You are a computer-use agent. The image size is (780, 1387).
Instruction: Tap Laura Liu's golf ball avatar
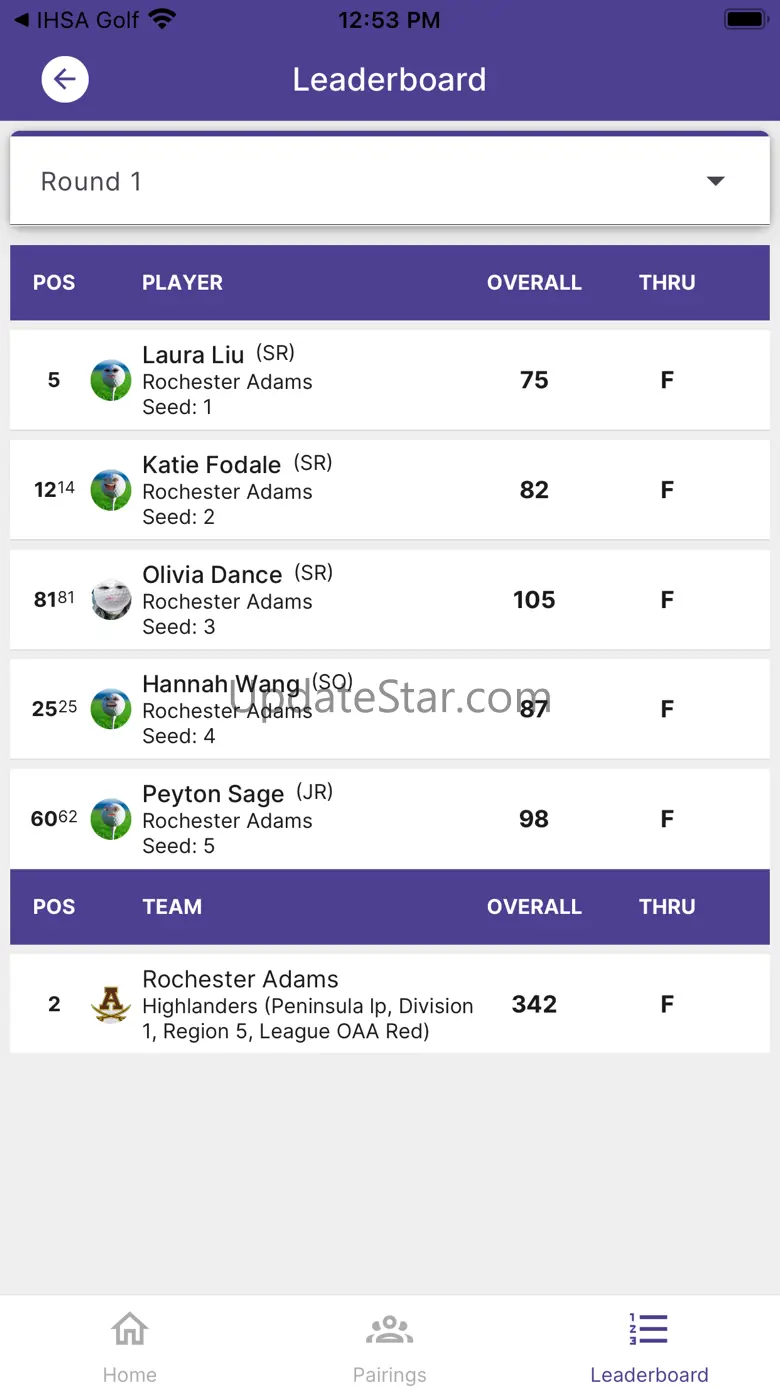coord(111,380)
